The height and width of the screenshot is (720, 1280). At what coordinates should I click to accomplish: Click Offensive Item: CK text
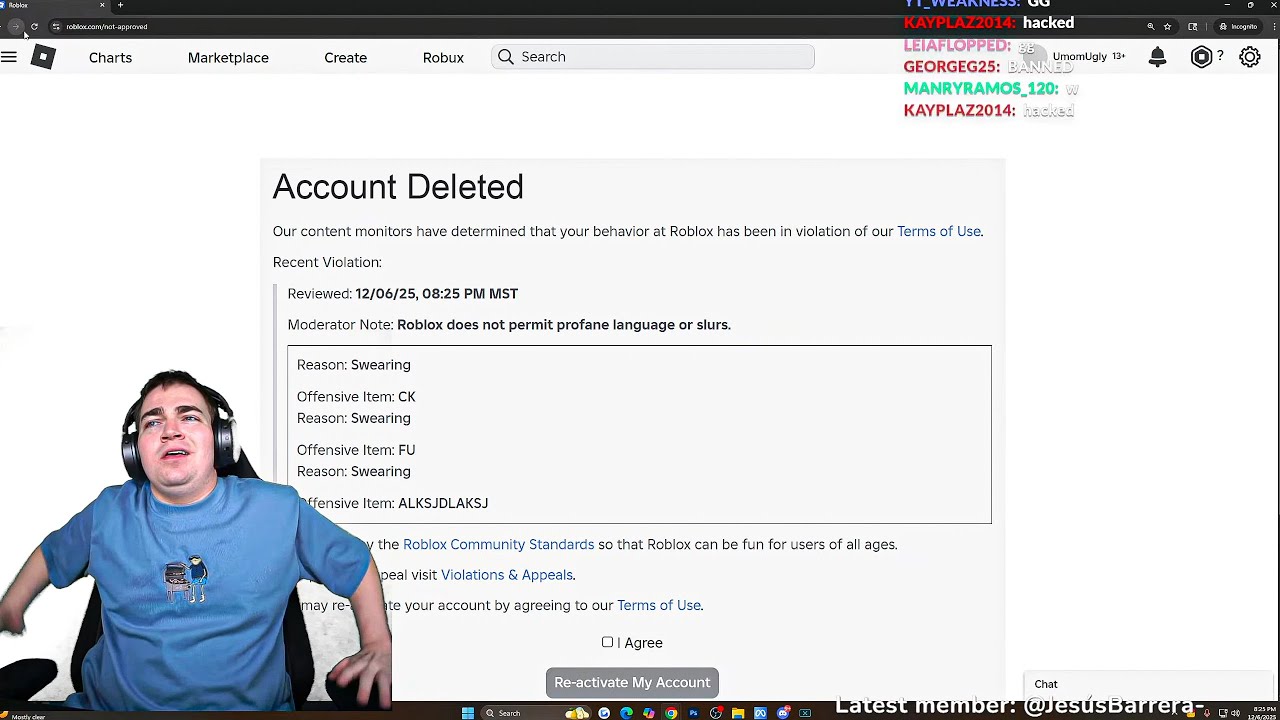pyautogui.click(x=356, y=397)
